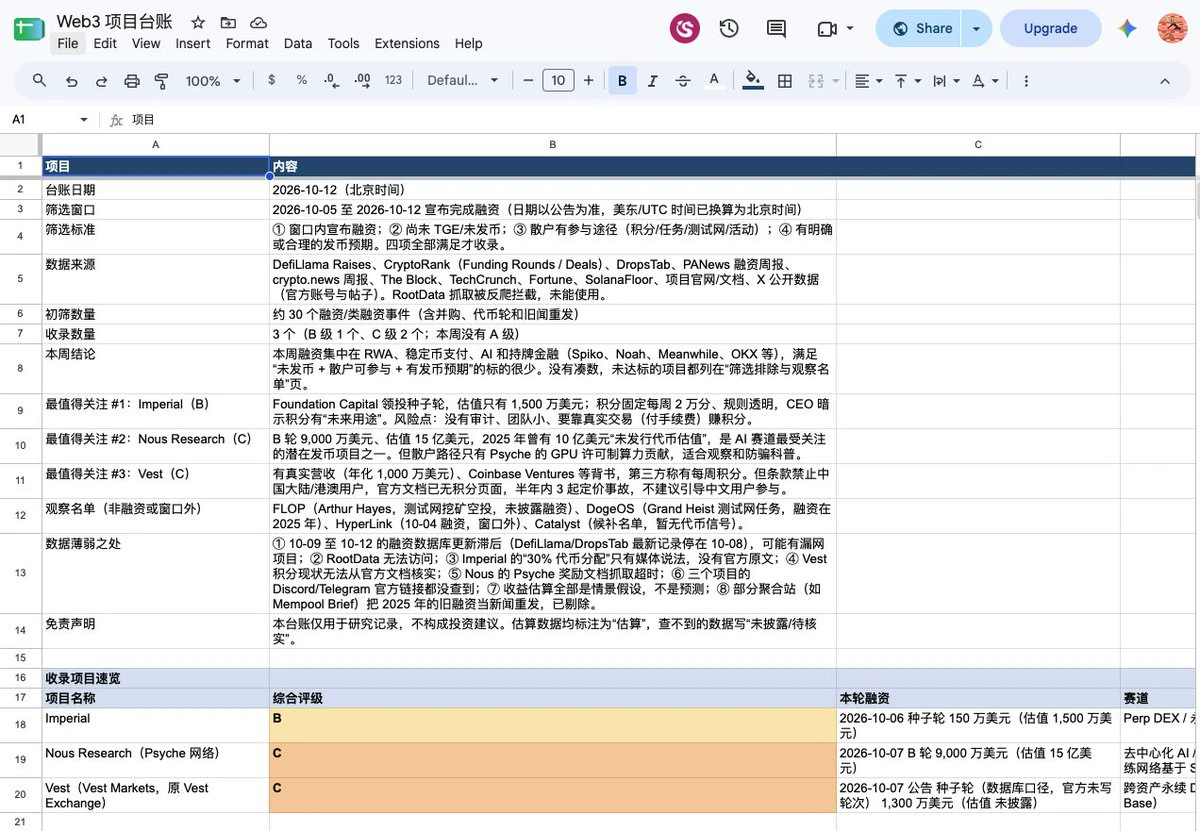Open the comments panel icon
The height and width of the screenshot is (831, 1200).
point(776,29)
